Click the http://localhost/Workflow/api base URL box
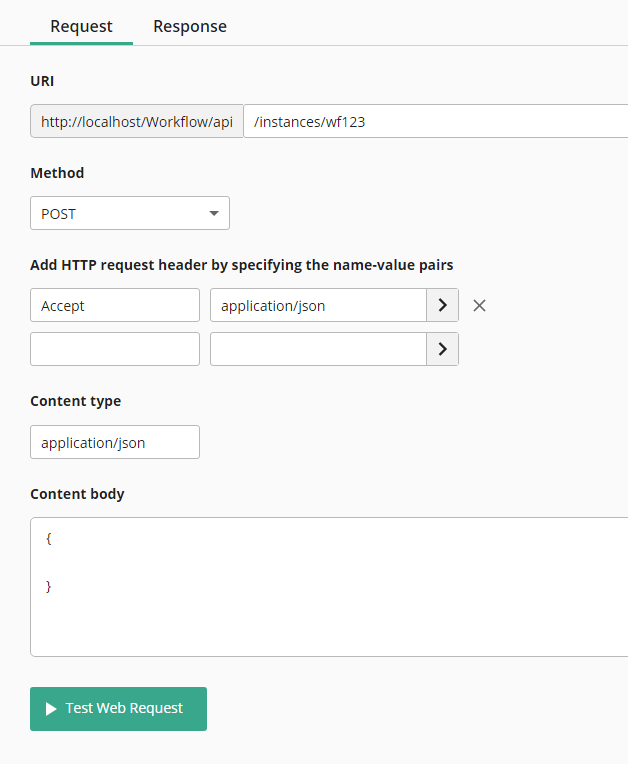628x764 pixels. (137, 121)
